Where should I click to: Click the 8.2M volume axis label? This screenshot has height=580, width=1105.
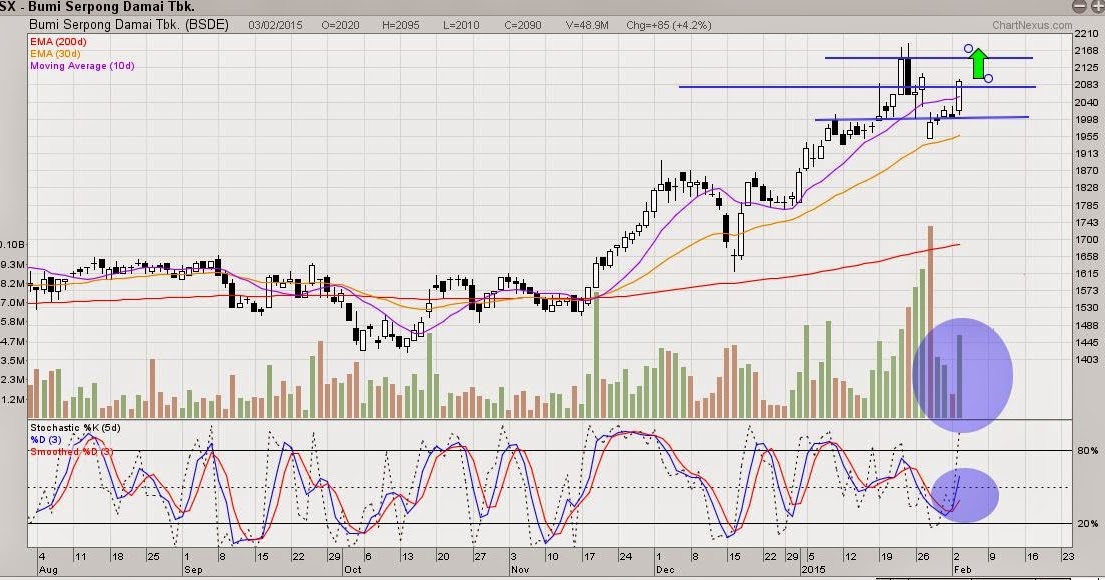13,283
